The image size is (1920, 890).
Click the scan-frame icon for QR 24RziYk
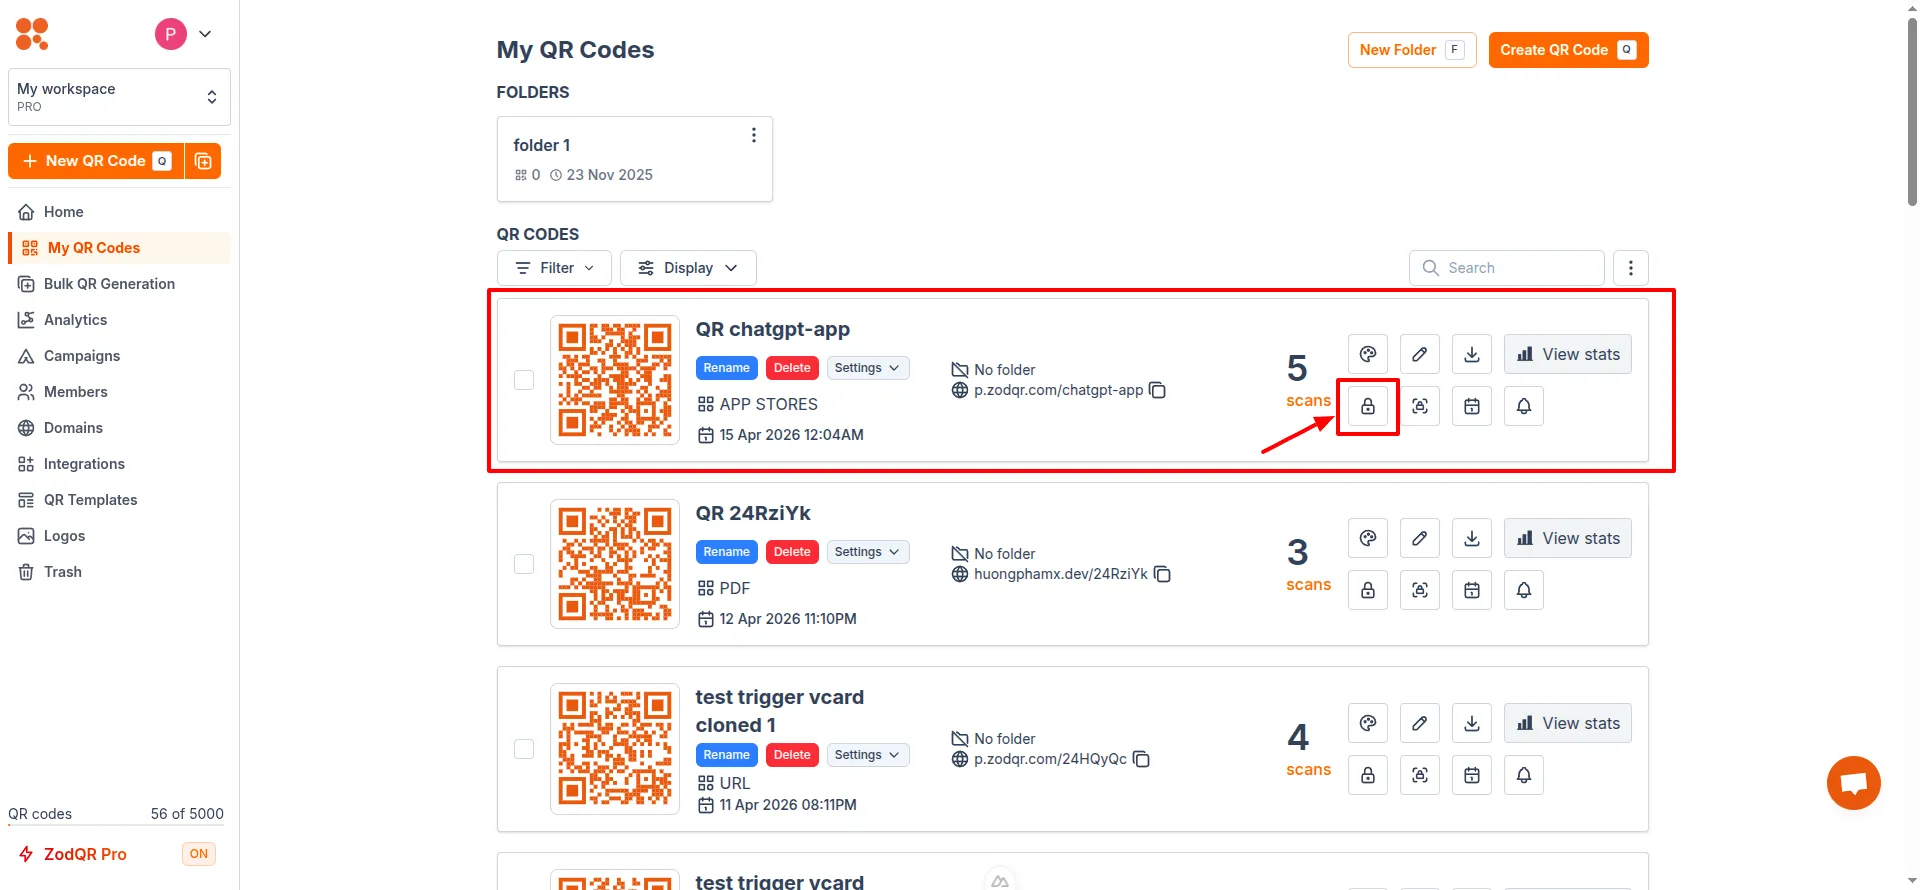[x=1420, y=590]
